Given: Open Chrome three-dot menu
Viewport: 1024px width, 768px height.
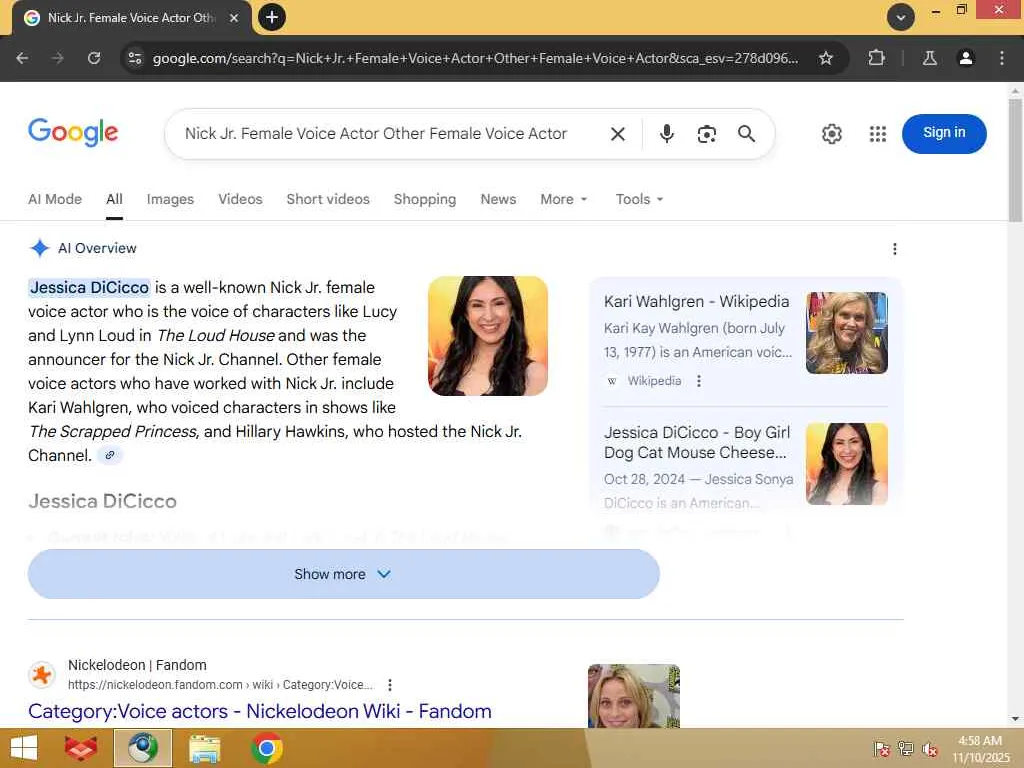Looking at the screenshot, I should click(x=1001, y=58).
